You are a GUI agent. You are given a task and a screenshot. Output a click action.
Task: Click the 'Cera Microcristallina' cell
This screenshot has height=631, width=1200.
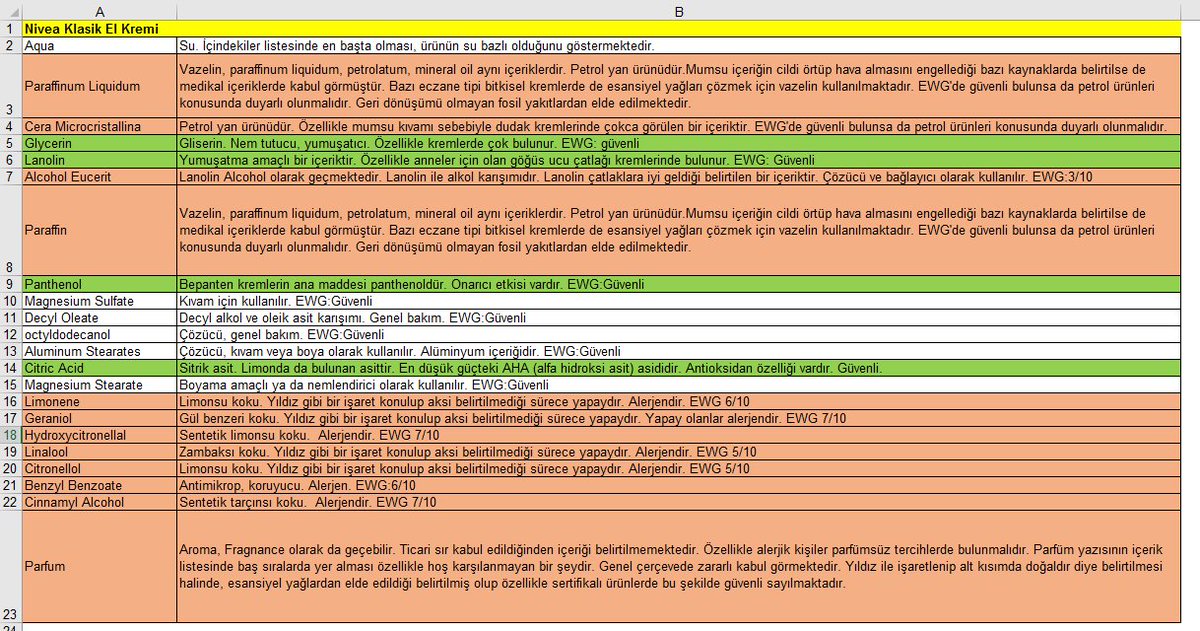click(98, 127)
